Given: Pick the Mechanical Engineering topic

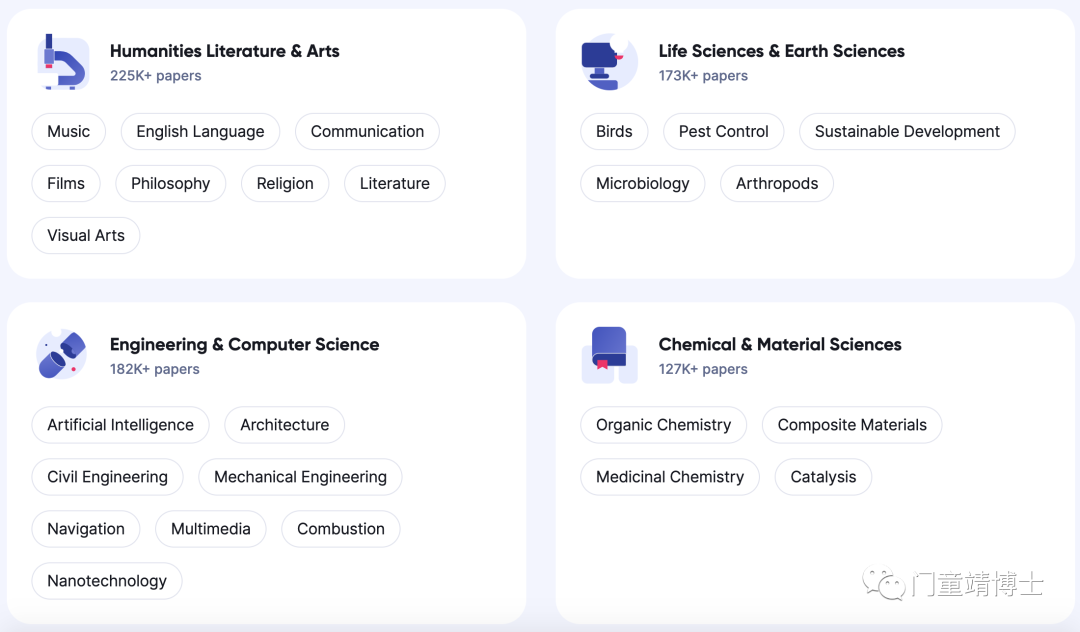Looking at the screenshot, I should 300,477.
